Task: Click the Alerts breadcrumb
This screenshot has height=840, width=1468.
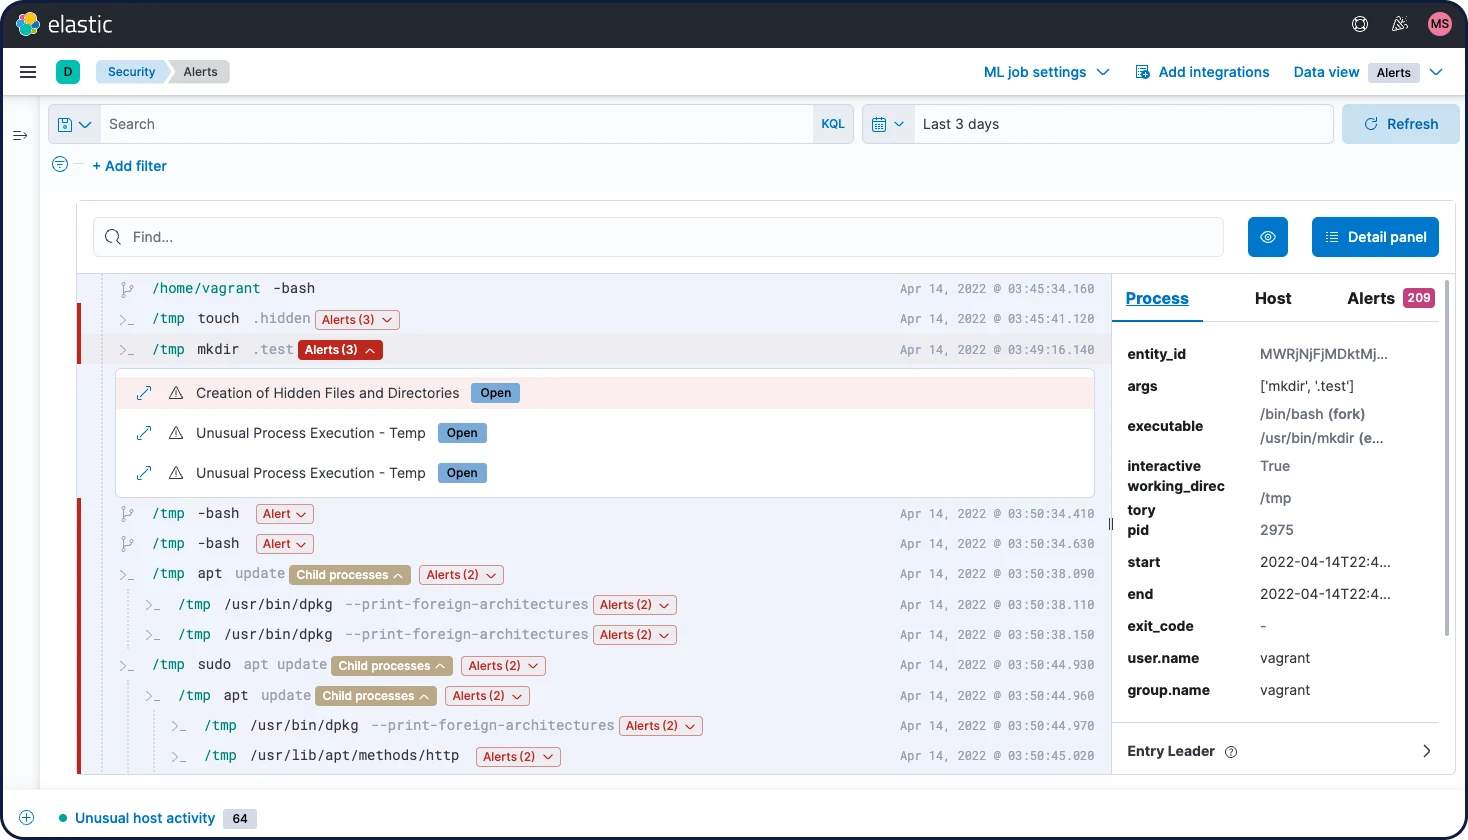Action: point(200,72)
